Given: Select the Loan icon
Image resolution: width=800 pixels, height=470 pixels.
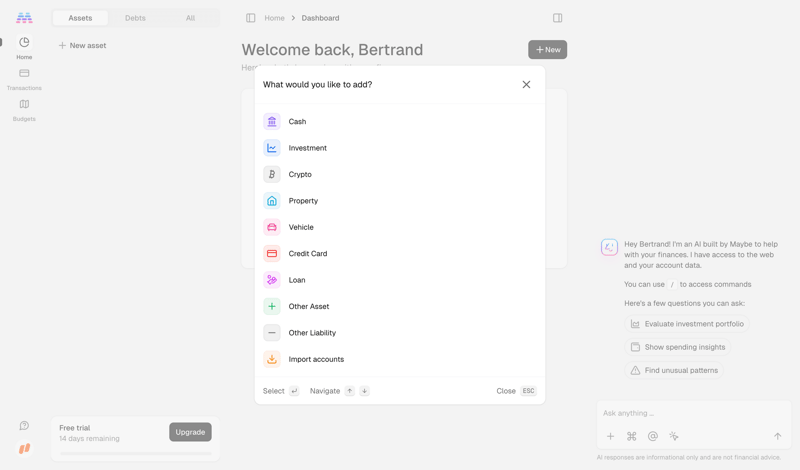Looking at the screenshot, I should (x=272, y=280).
